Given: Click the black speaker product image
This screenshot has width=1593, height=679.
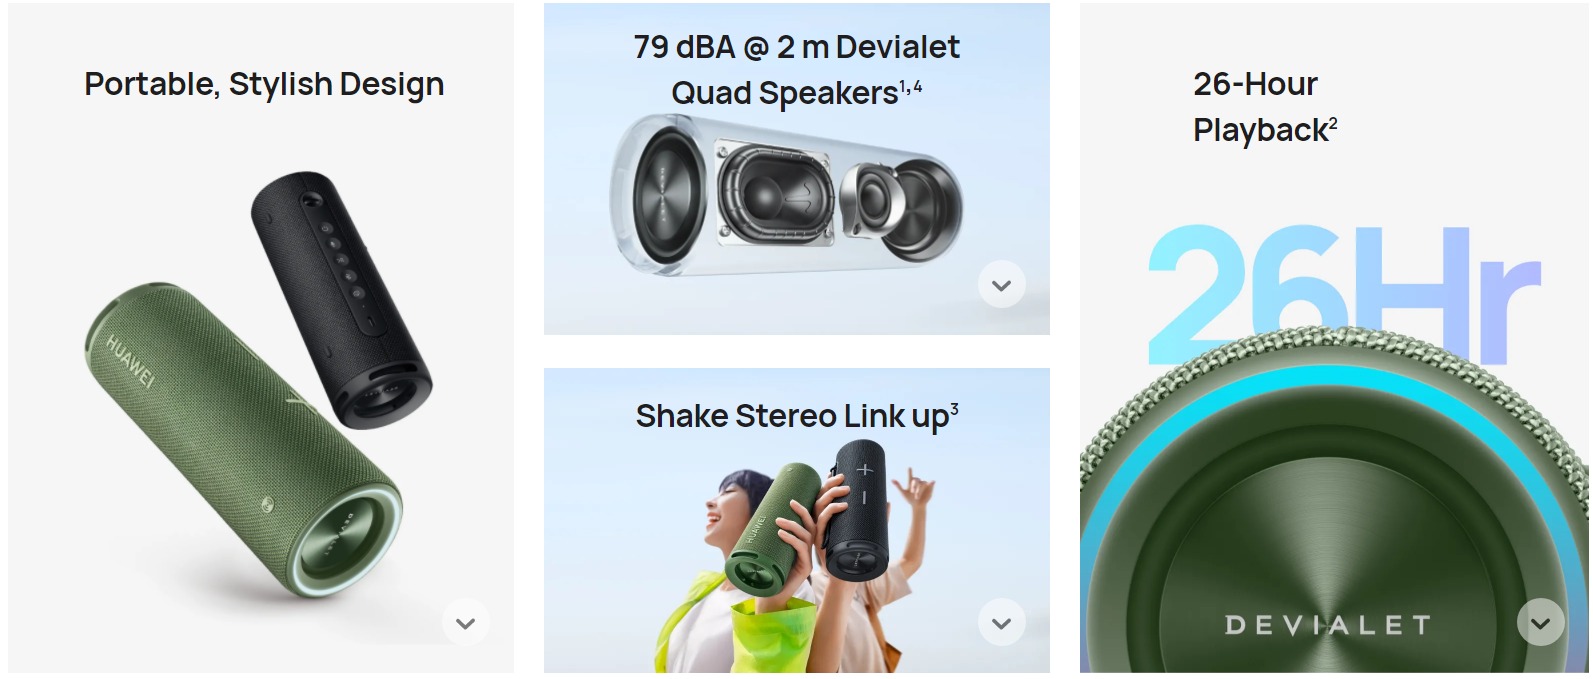Looking at the screenshot, I should click(x=341, y=300).
